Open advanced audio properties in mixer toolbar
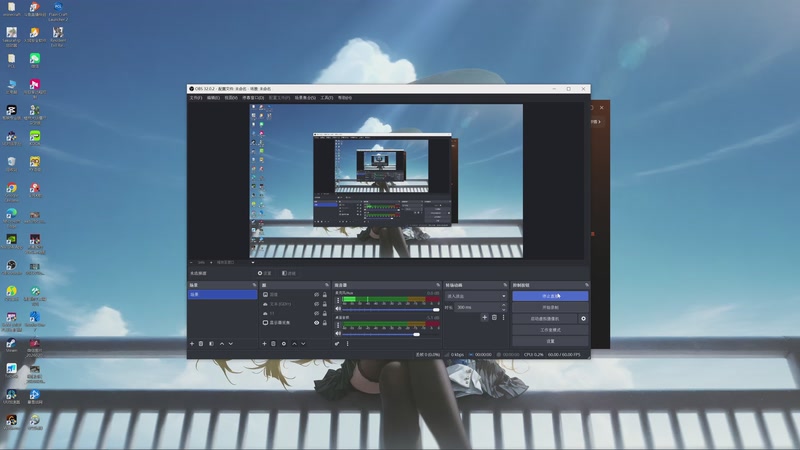The height and width of the screenshot is (450, 800). pyautogui.click(x=337, y=344)
